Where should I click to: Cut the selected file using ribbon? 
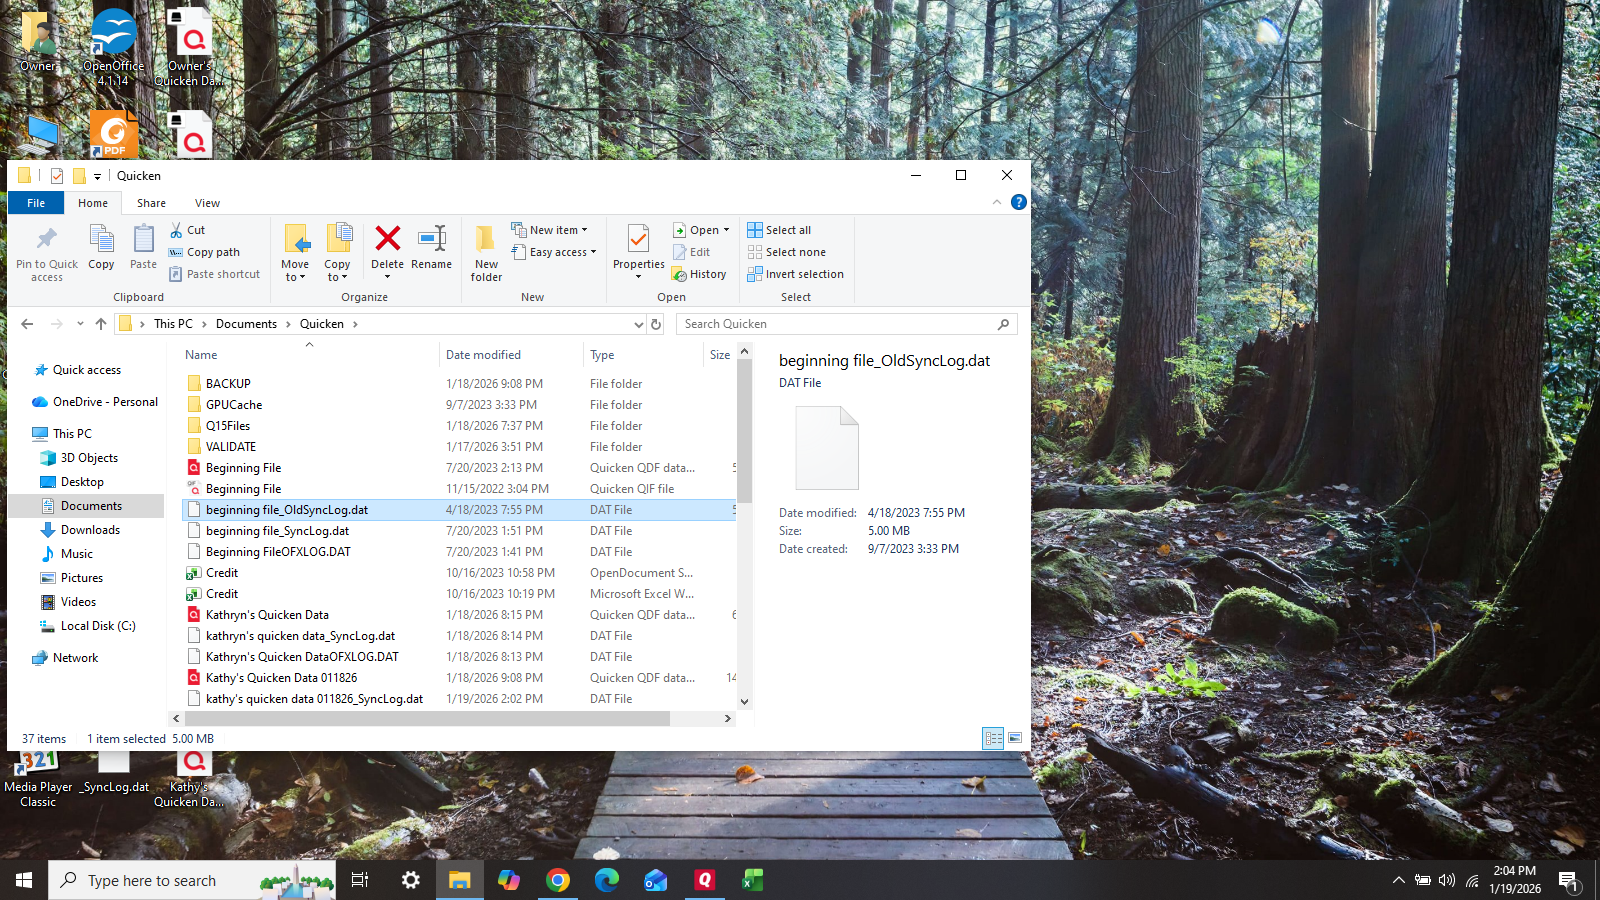click(x=187, y=230)
